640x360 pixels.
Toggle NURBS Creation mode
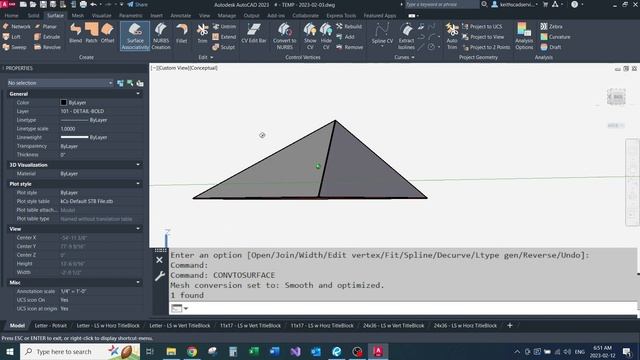click(161, 36)
